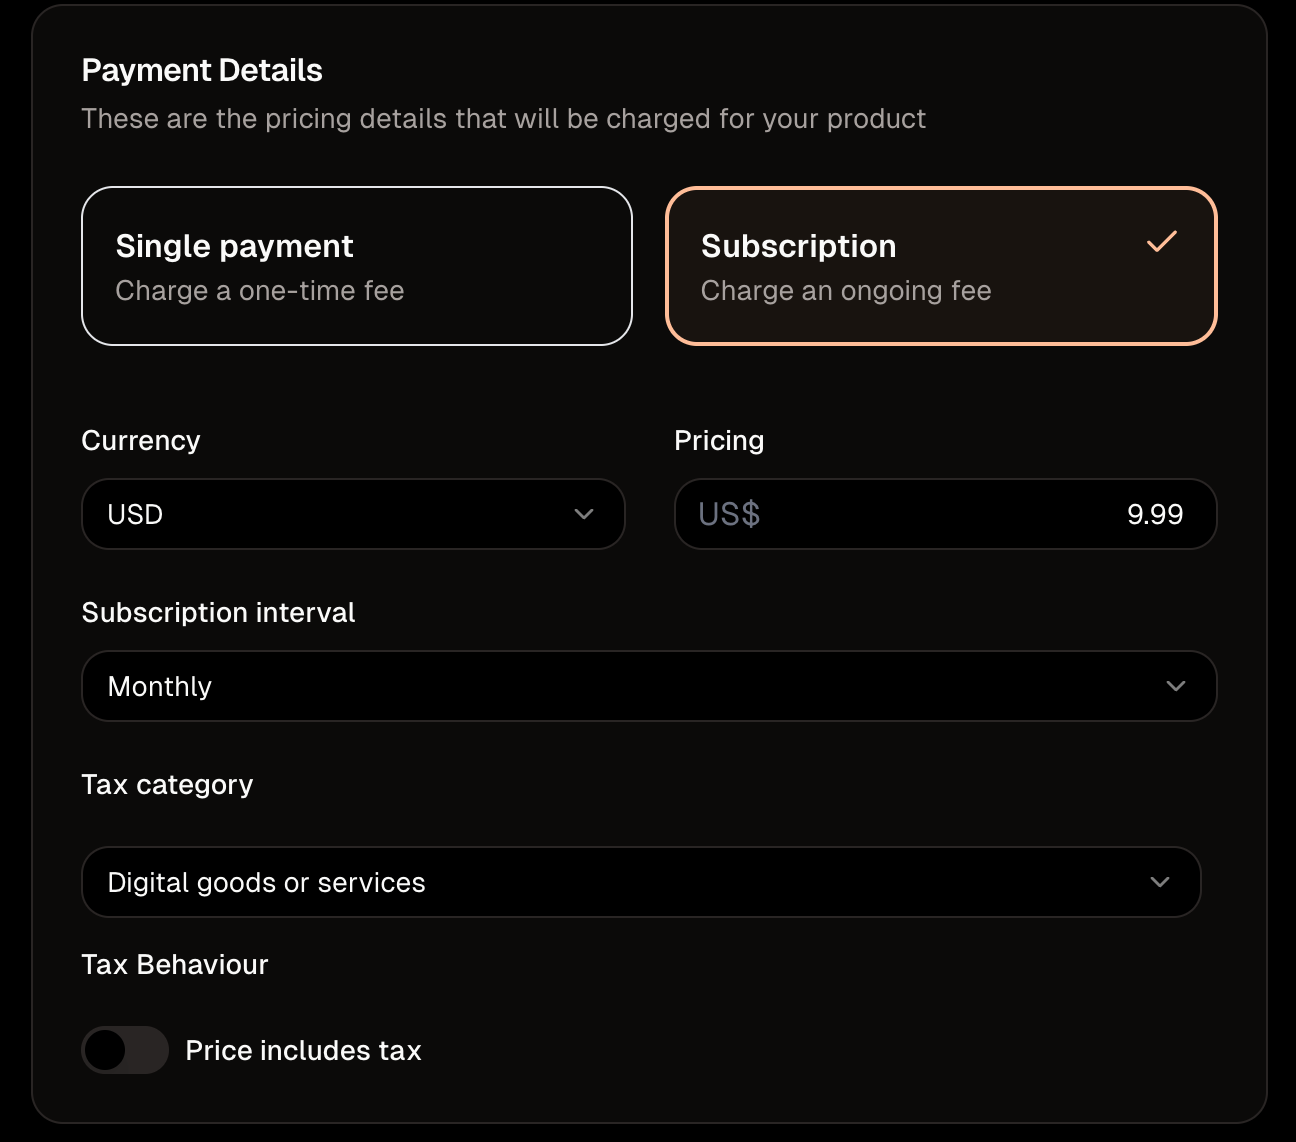Open the Digital goods or services dropdown
This screenshot has height=1142, width=1296.
[x=641, y=882]
